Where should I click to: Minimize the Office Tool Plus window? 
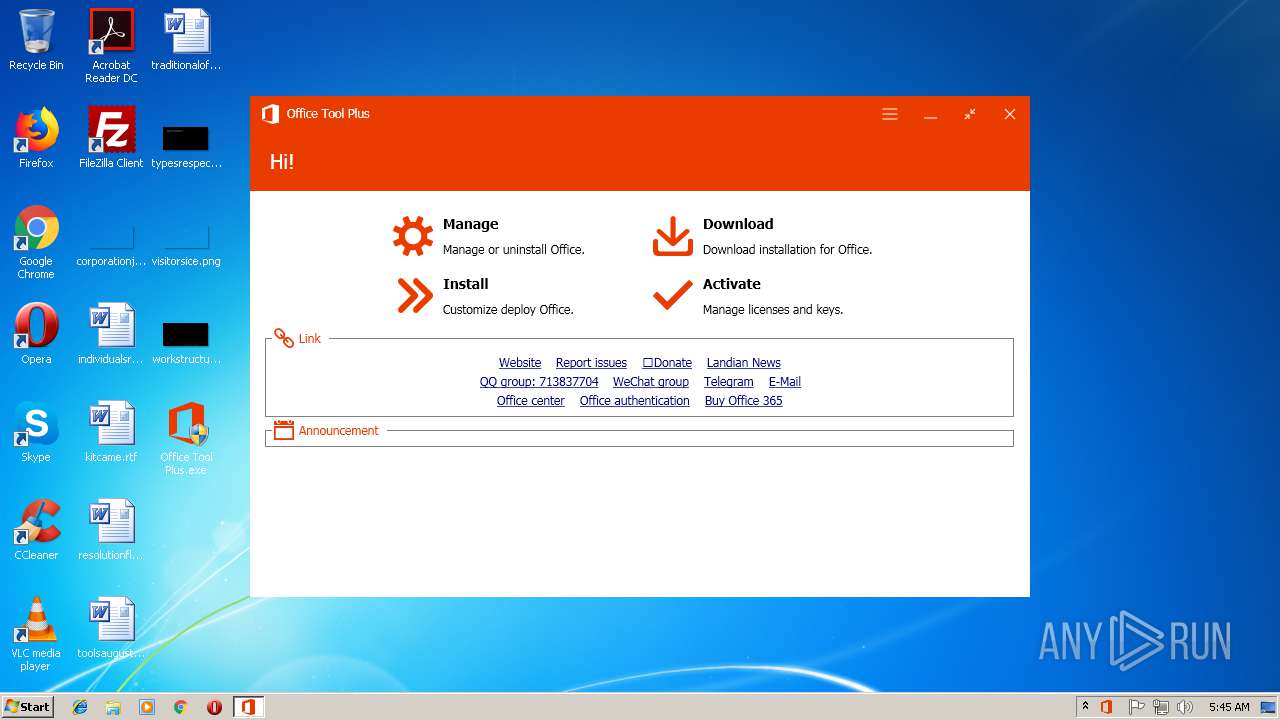930,114
